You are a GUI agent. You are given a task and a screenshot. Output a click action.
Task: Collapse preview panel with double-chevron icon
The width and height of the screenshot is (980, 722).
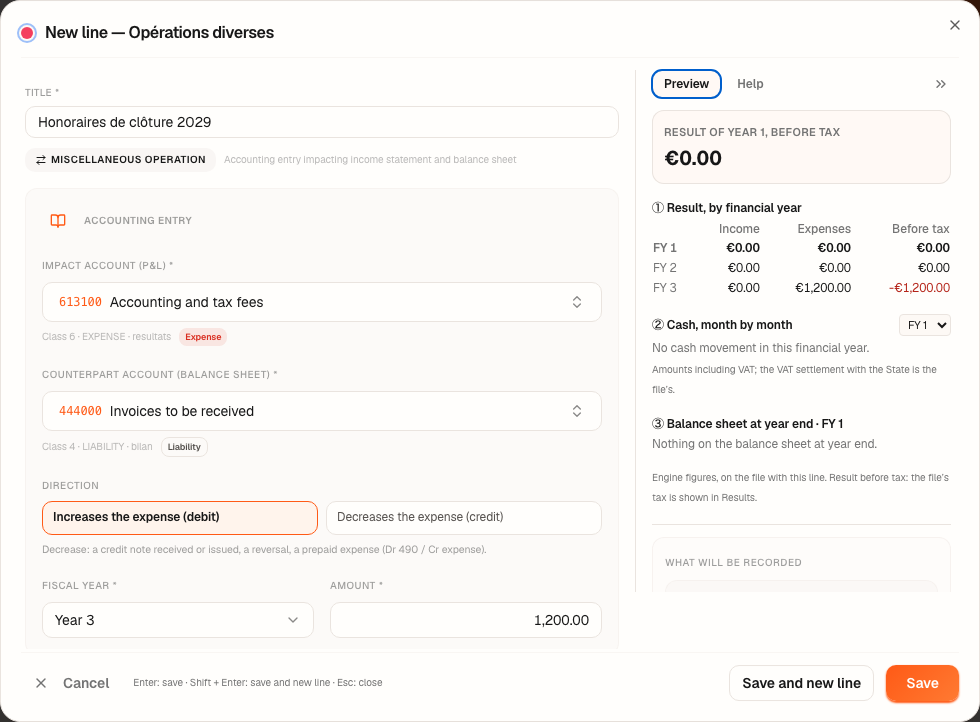coord(940,84)
